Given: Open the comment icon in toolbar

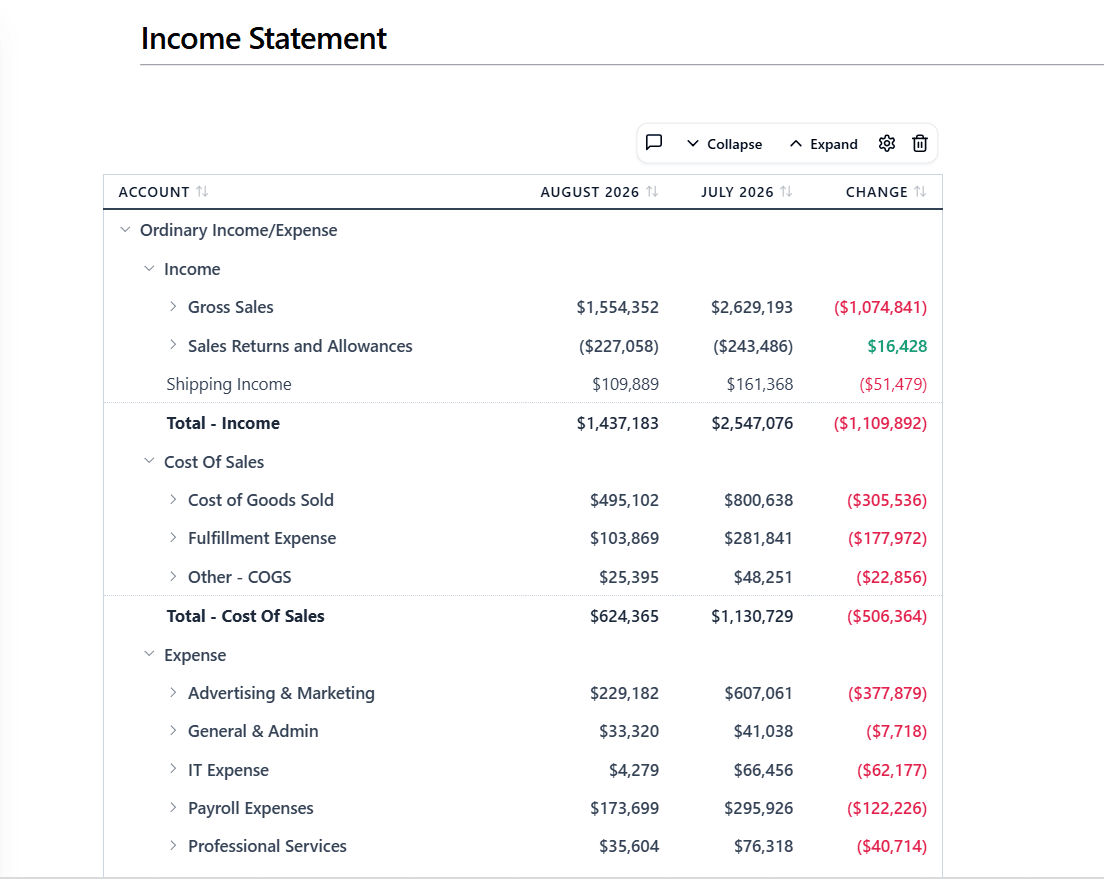Looking at the screenshot, I should pyautogui.click(x=654, y=143).
